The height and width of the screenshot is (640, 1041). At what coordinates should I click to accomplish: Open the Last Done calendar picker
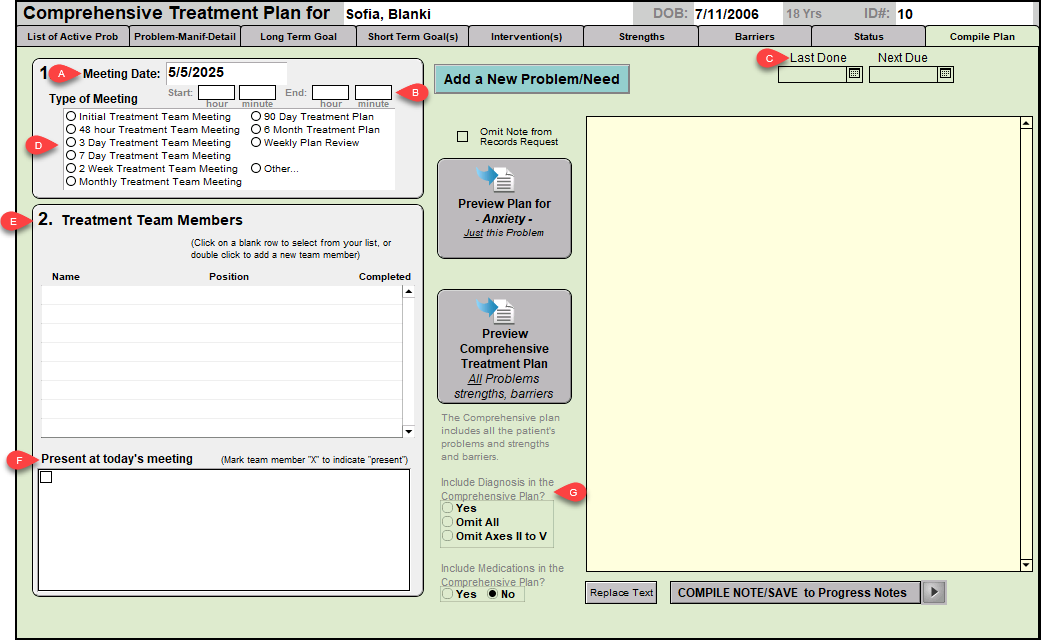[854, 74]
